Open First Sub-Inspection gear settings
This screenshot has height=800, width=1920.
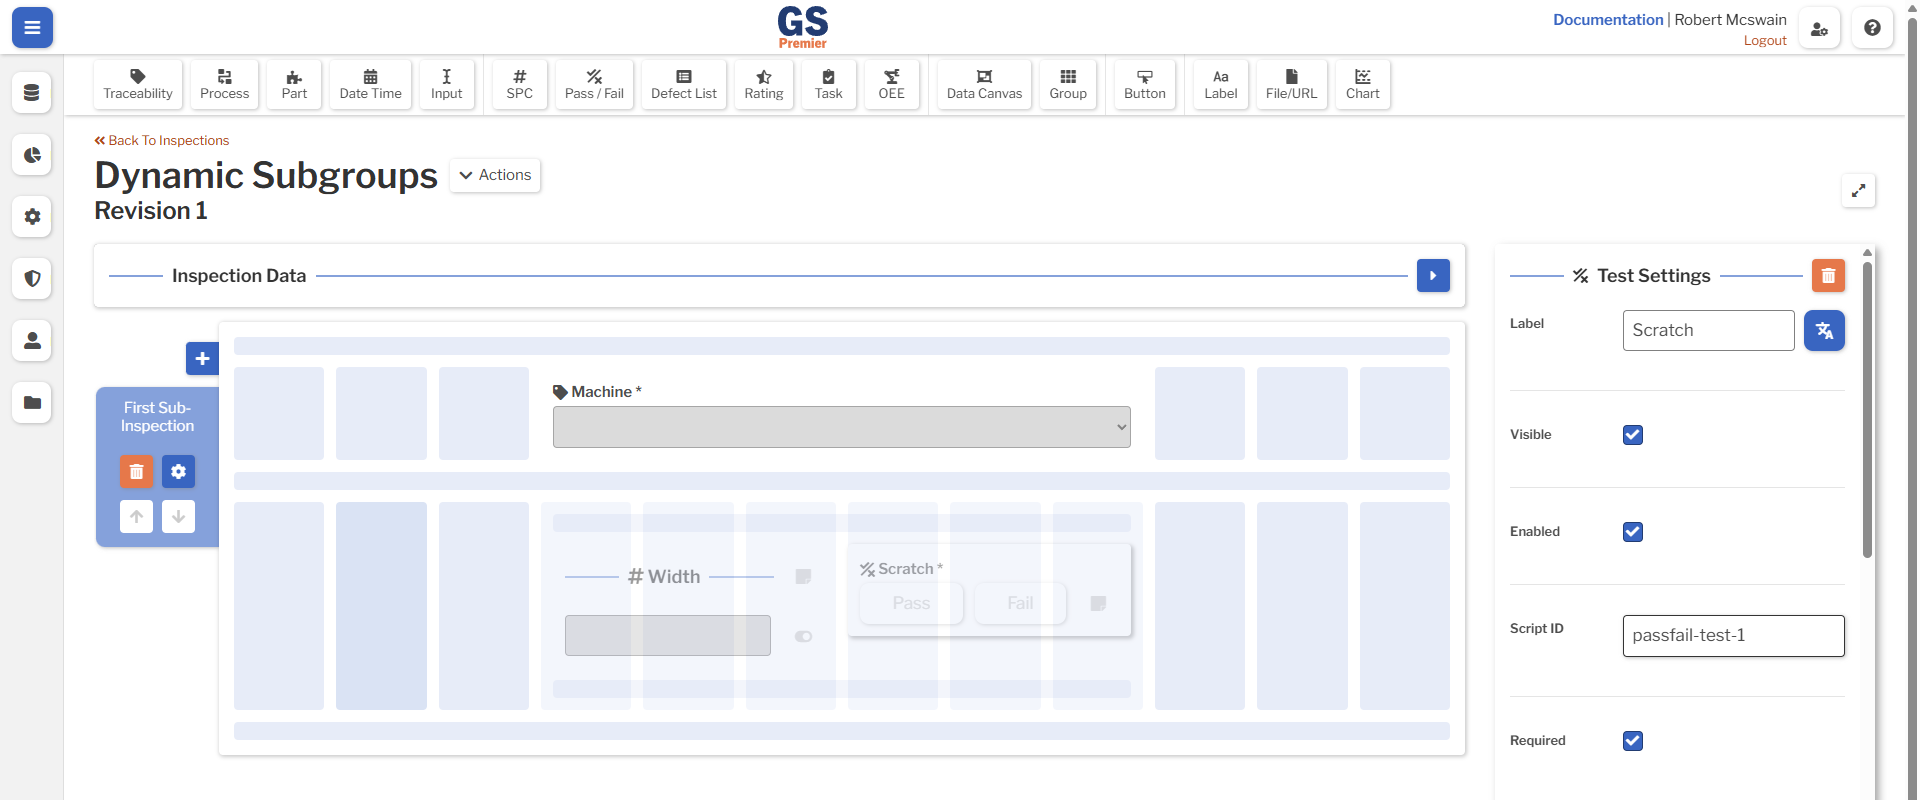click(x=178, y=471)
